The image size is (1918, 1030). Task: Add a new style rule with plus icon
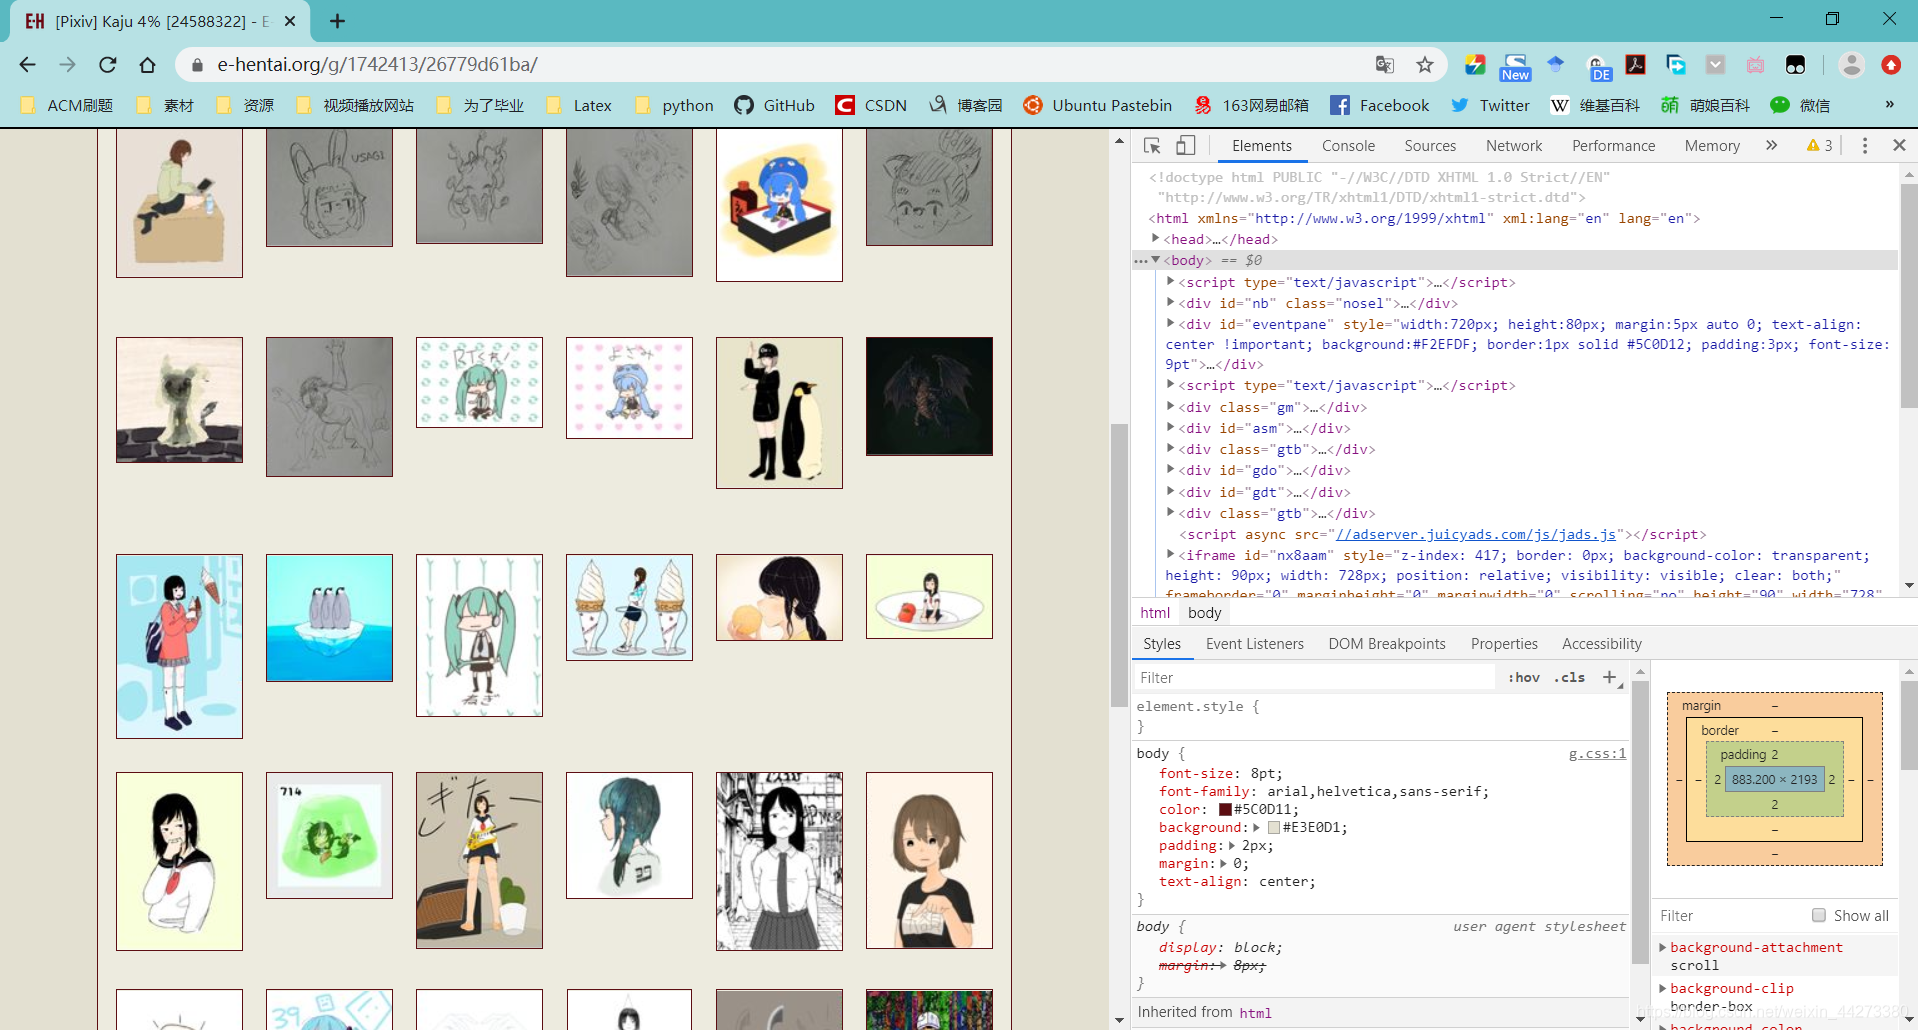(1609, 677)
